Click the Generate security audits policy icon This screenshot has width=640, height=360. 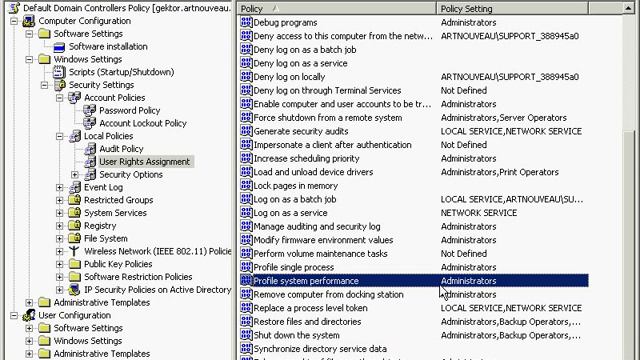coord(246,131)
